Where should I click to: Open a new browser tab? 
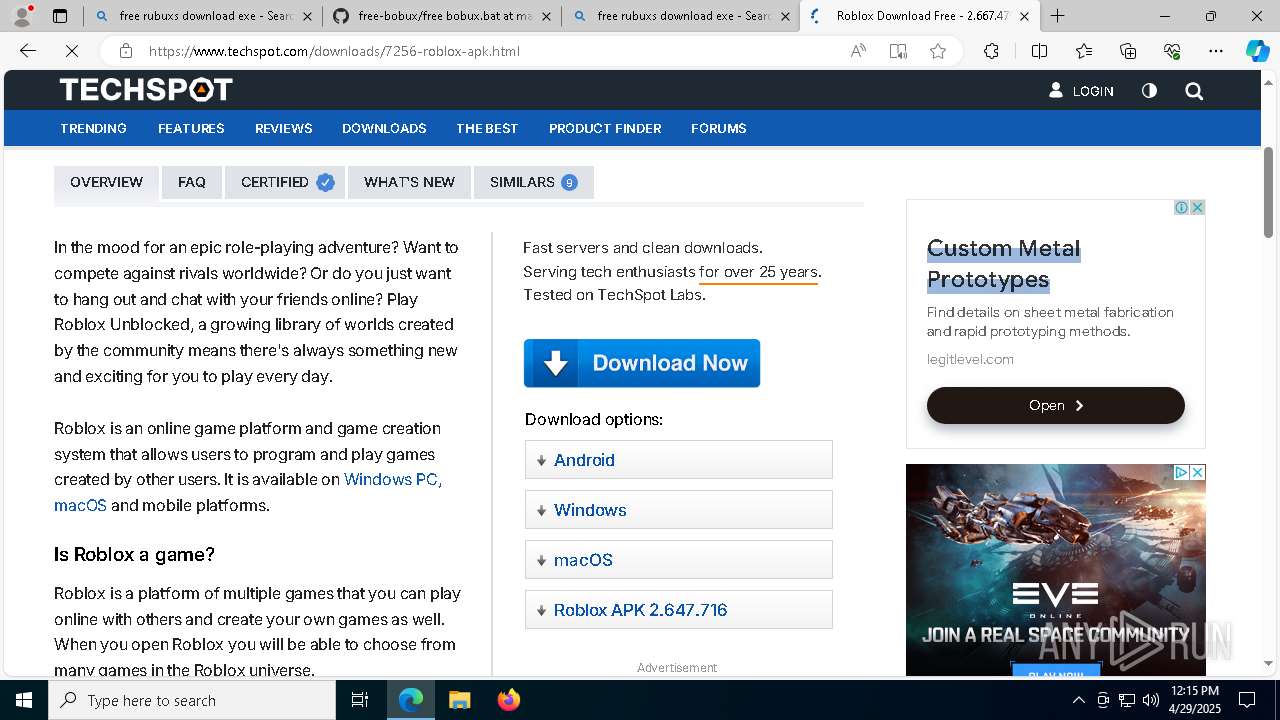pyautogui.click(x=1057, y=16)
